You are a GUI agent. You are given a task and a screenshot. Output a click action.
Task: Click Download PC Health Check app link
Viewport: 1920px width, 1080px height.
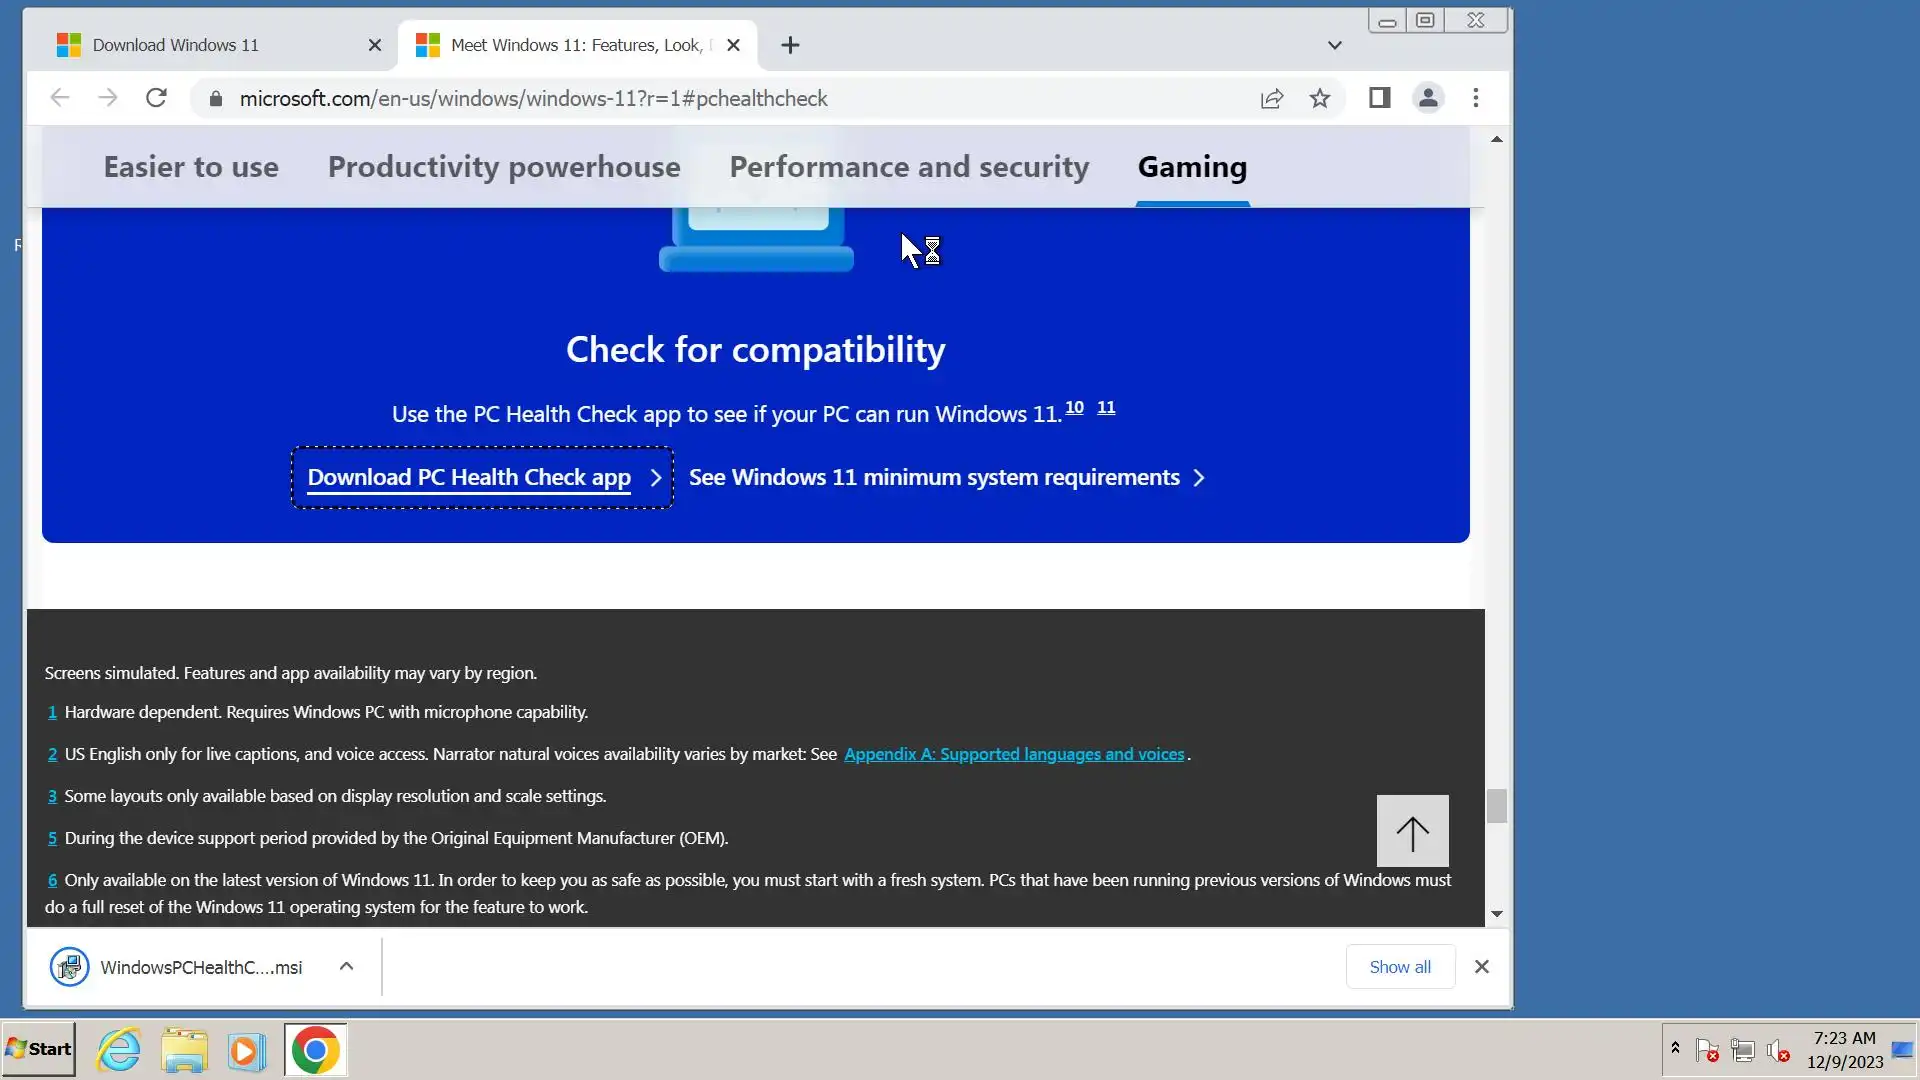point(469,477)
